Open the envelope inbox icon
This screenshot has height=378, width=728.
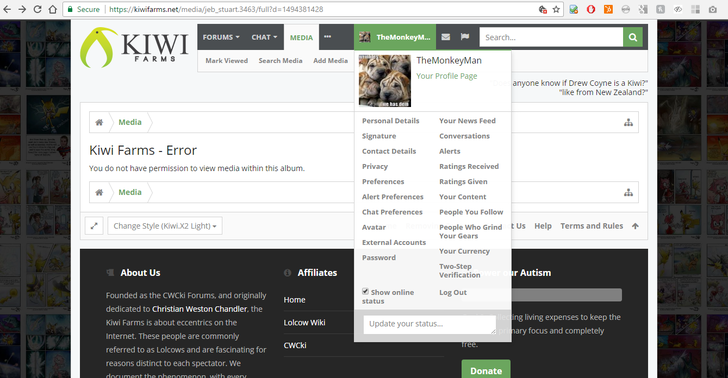pyautogui.click(x=446, y=37)
